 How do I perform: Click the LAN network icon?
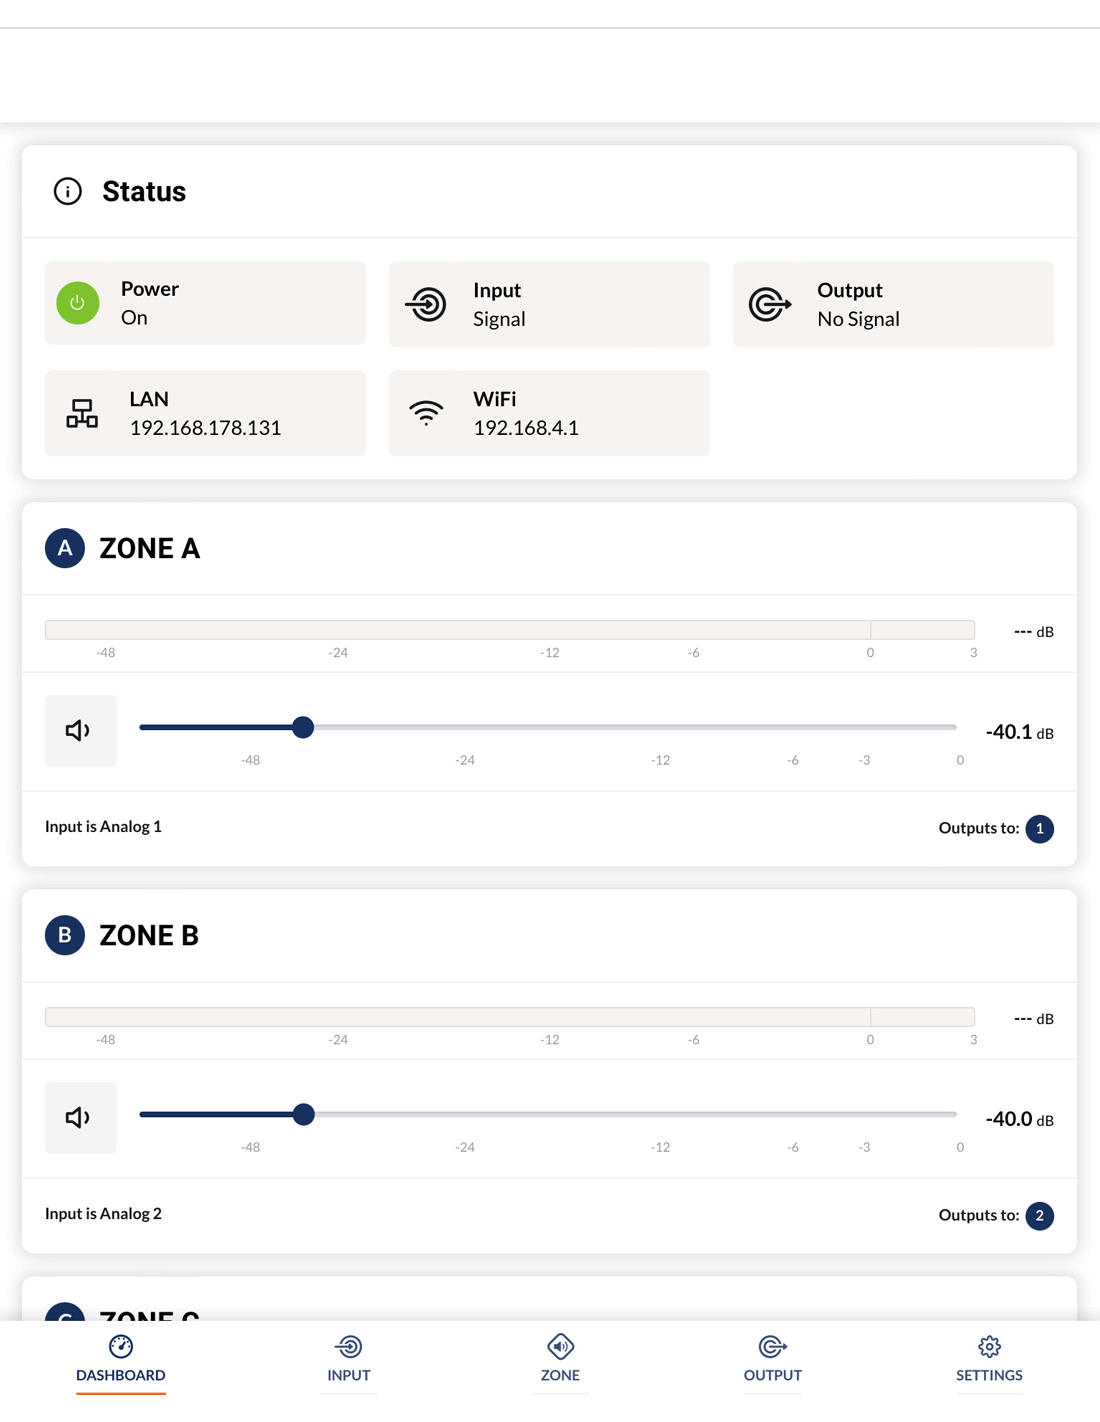[82, 413]
